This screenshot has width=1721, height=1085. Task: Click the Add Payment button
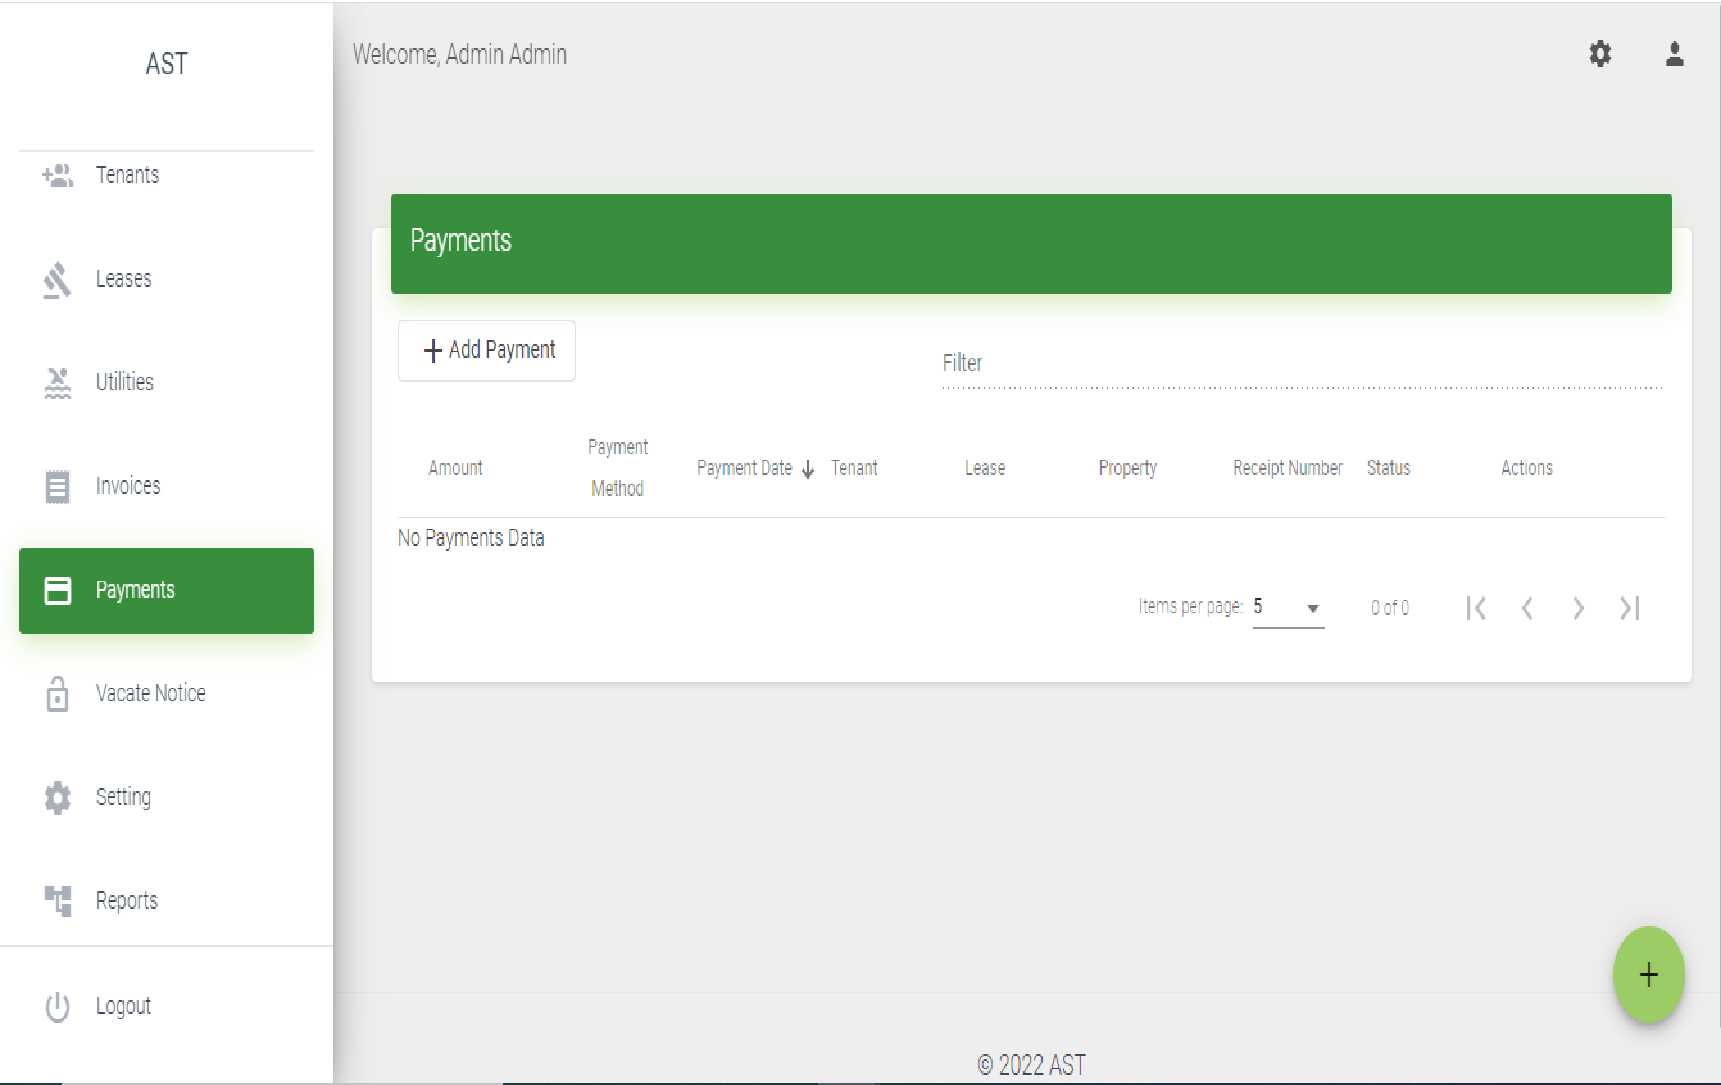[x=487, y=350]
